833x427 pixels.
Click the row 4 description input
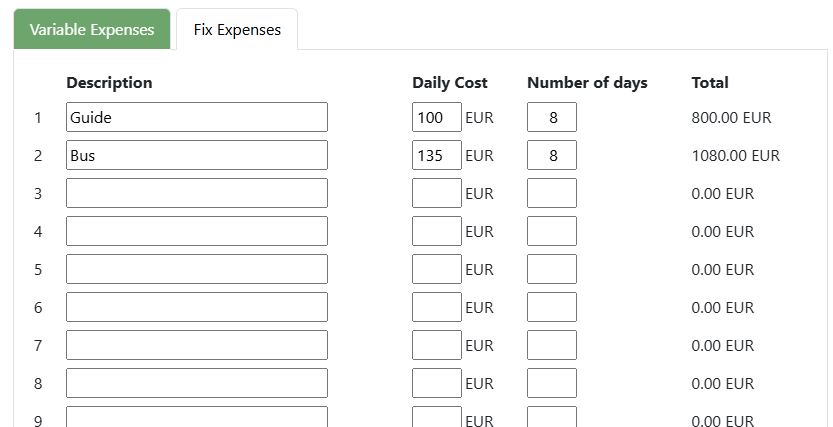click(x=196, y=231)
